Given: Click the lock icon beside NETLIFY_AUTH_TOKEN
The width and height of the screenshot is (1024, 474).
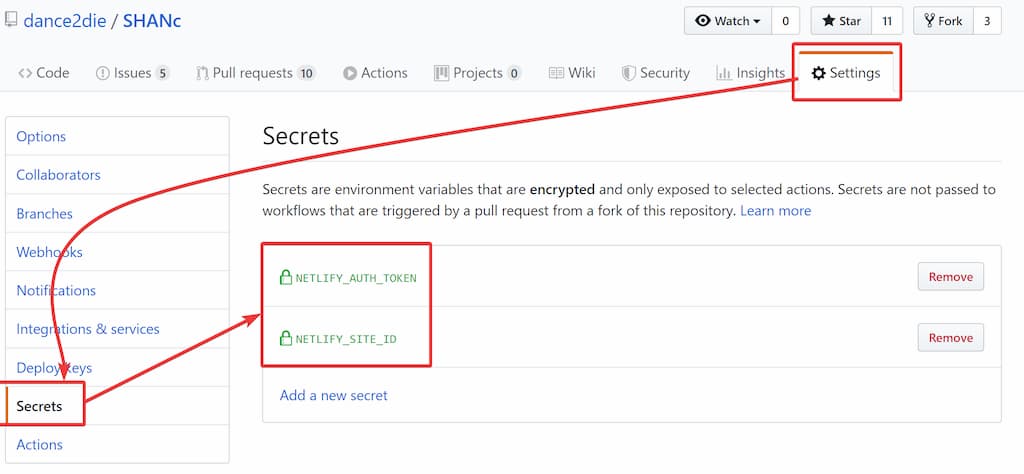Looking at the screenshot, I should (x=286, y=277).
